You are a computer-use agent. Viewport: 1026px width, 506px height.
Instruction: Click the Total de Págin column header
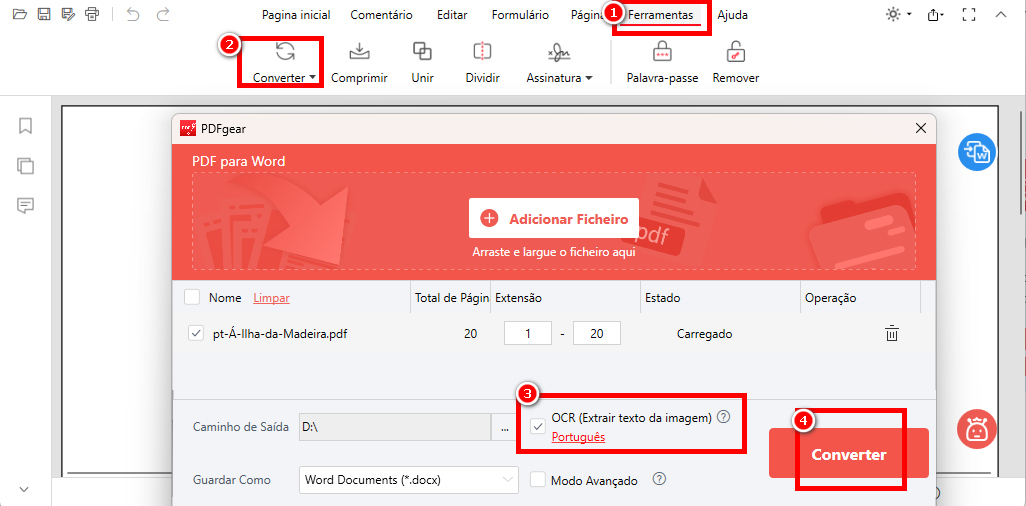click(452, 298)
